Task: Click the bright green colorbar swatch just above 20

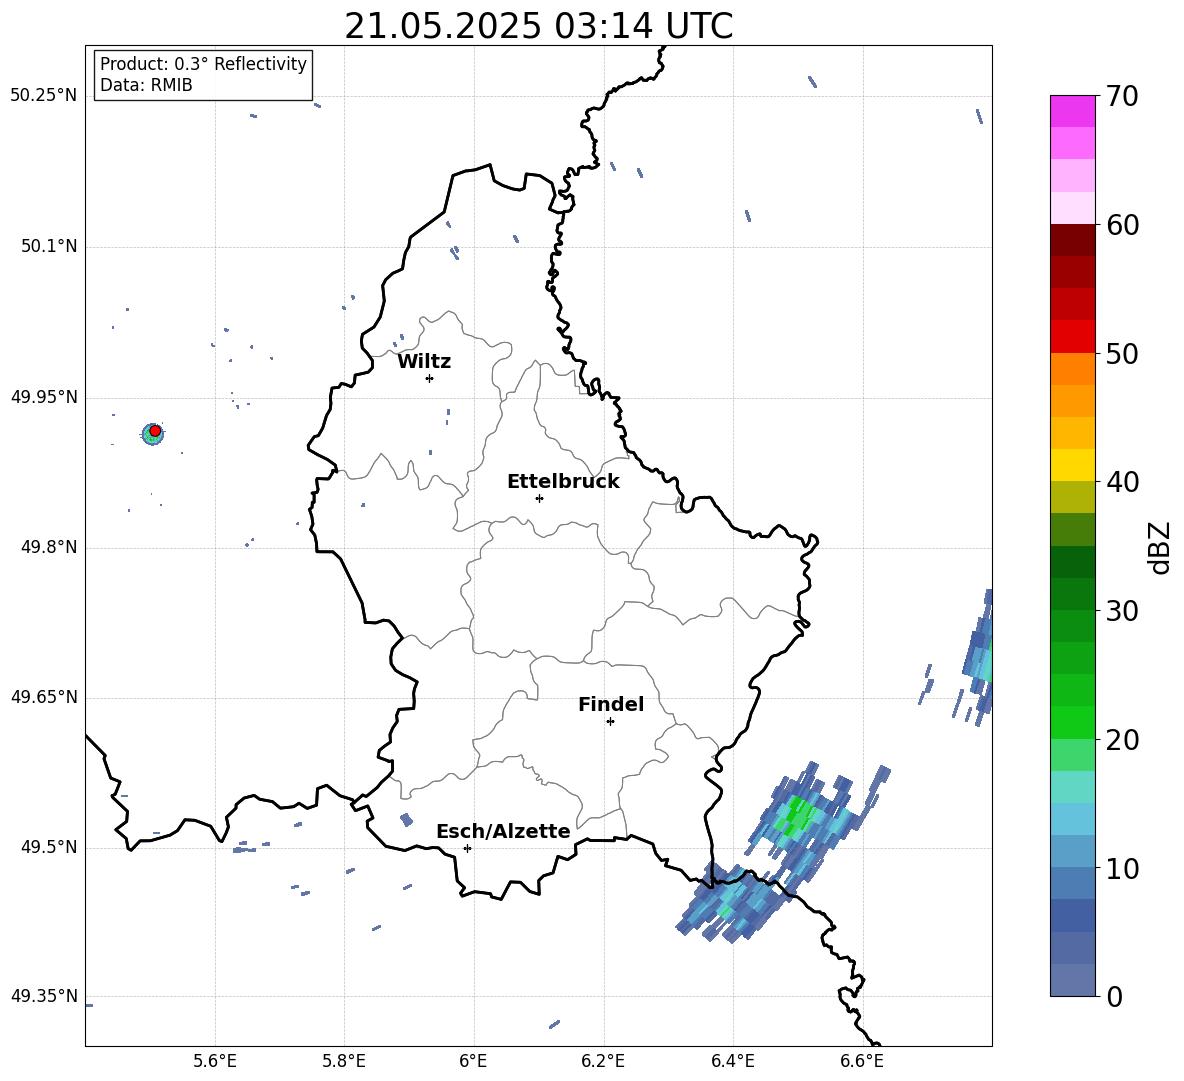Action: click(1072, 722)
